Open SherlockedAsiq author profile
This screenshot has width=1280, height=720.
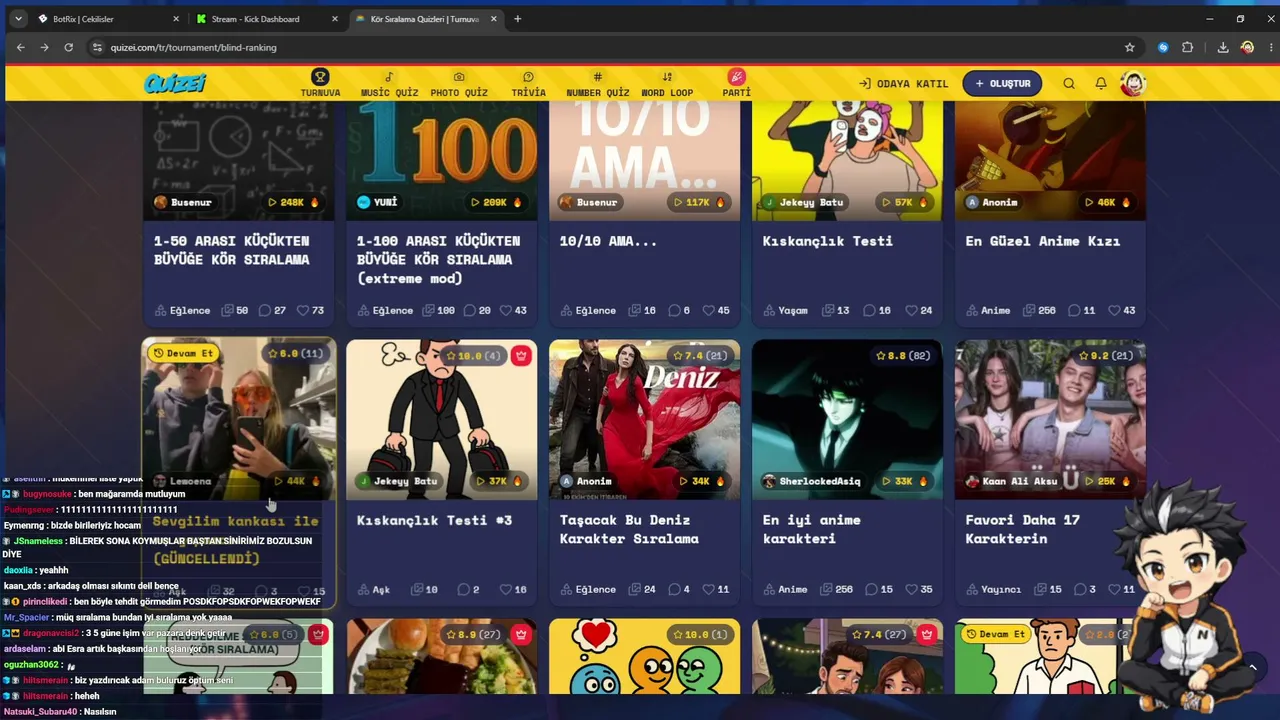pyautogui.click(x=812, y=481)
